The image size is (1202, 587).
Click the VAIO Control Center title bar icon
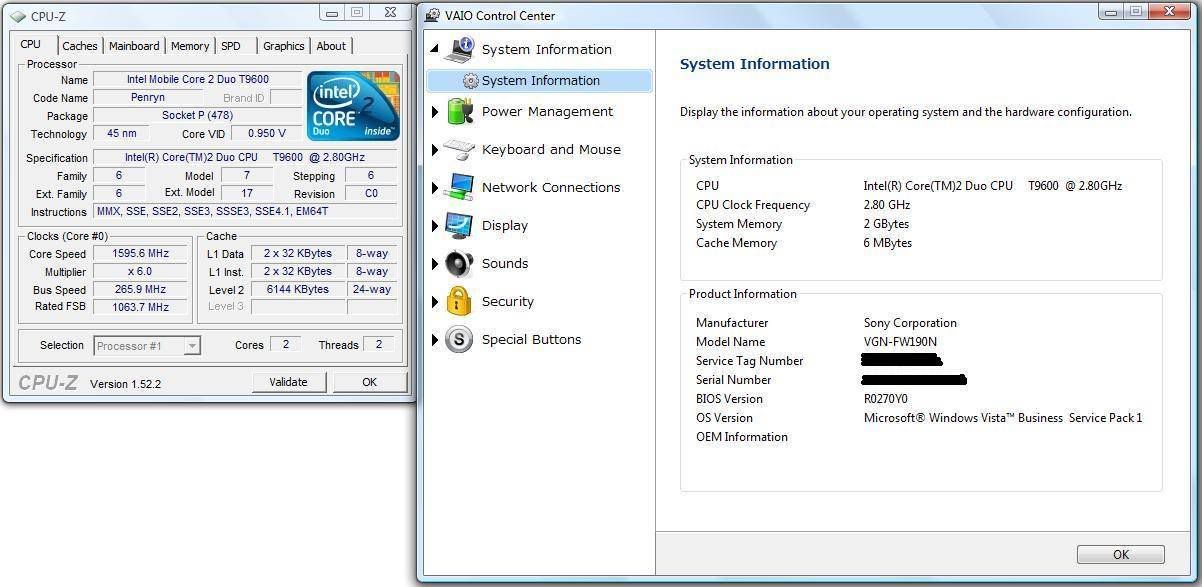431,15
